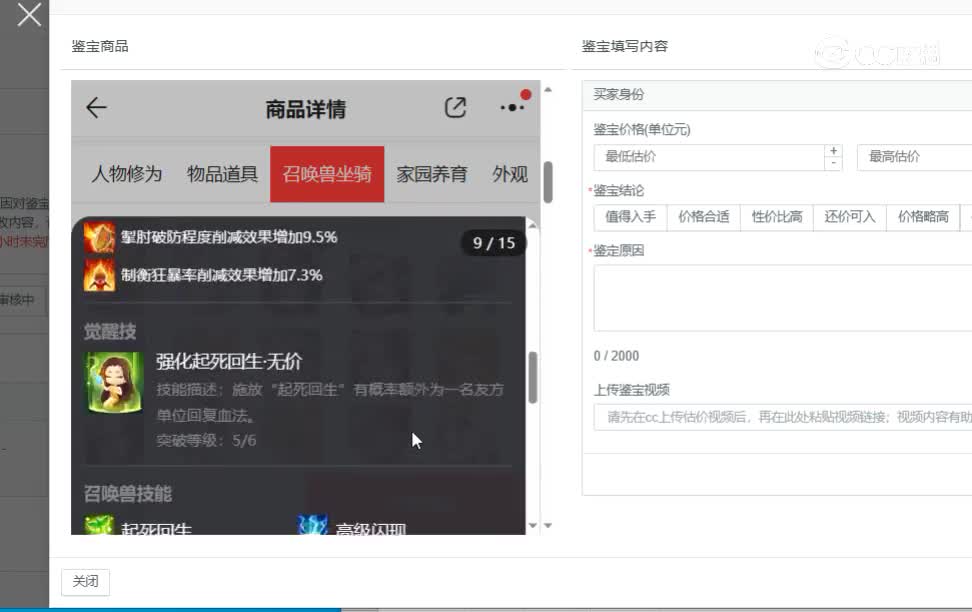Click the 最低估价 input field
Screen dimensions: 972x612
tap(708, 157)
